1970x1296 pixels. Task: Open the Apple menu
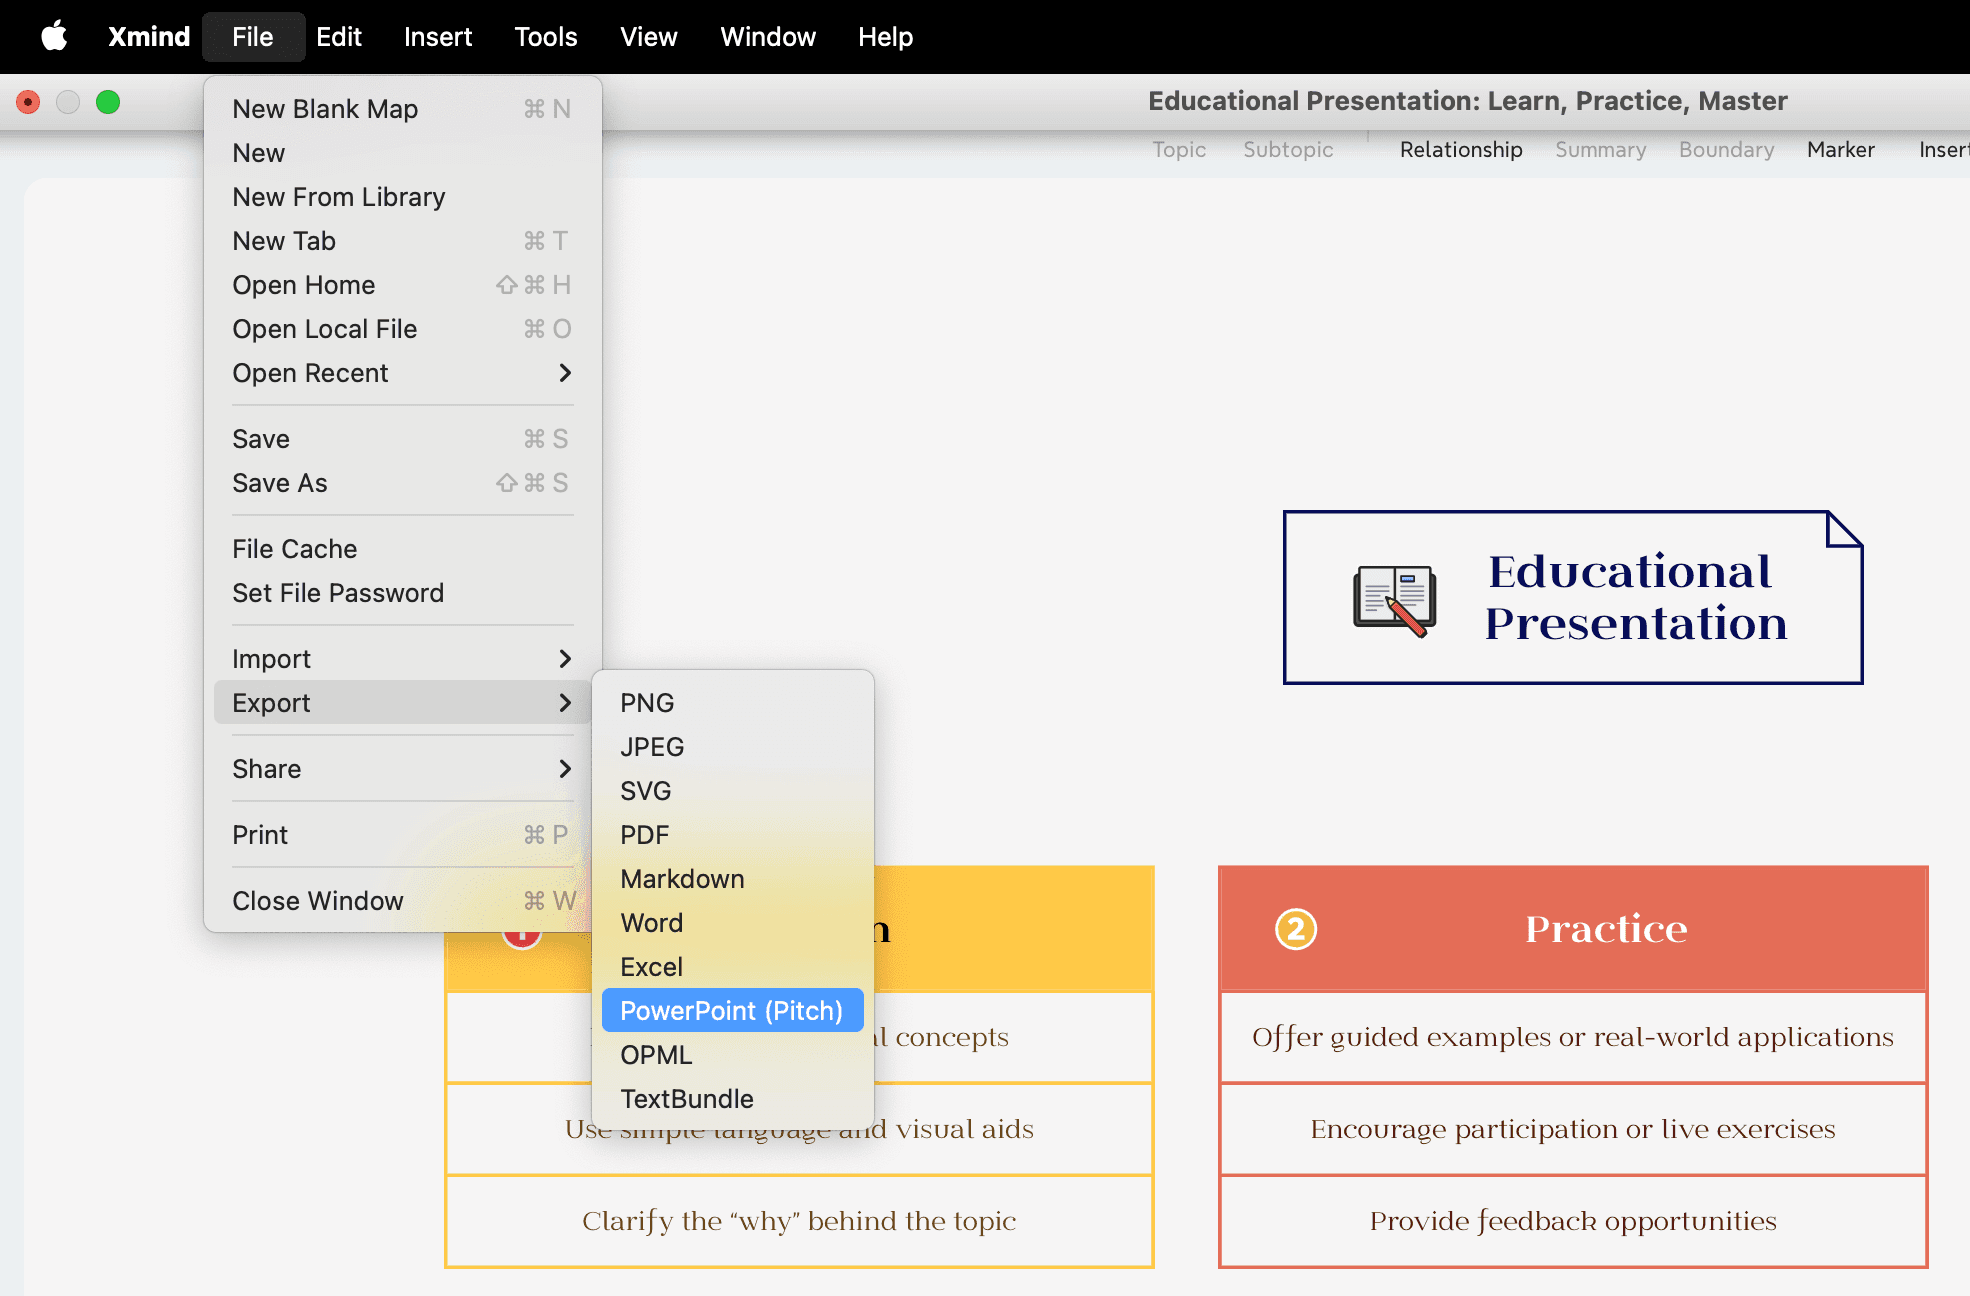coord(54,36)
